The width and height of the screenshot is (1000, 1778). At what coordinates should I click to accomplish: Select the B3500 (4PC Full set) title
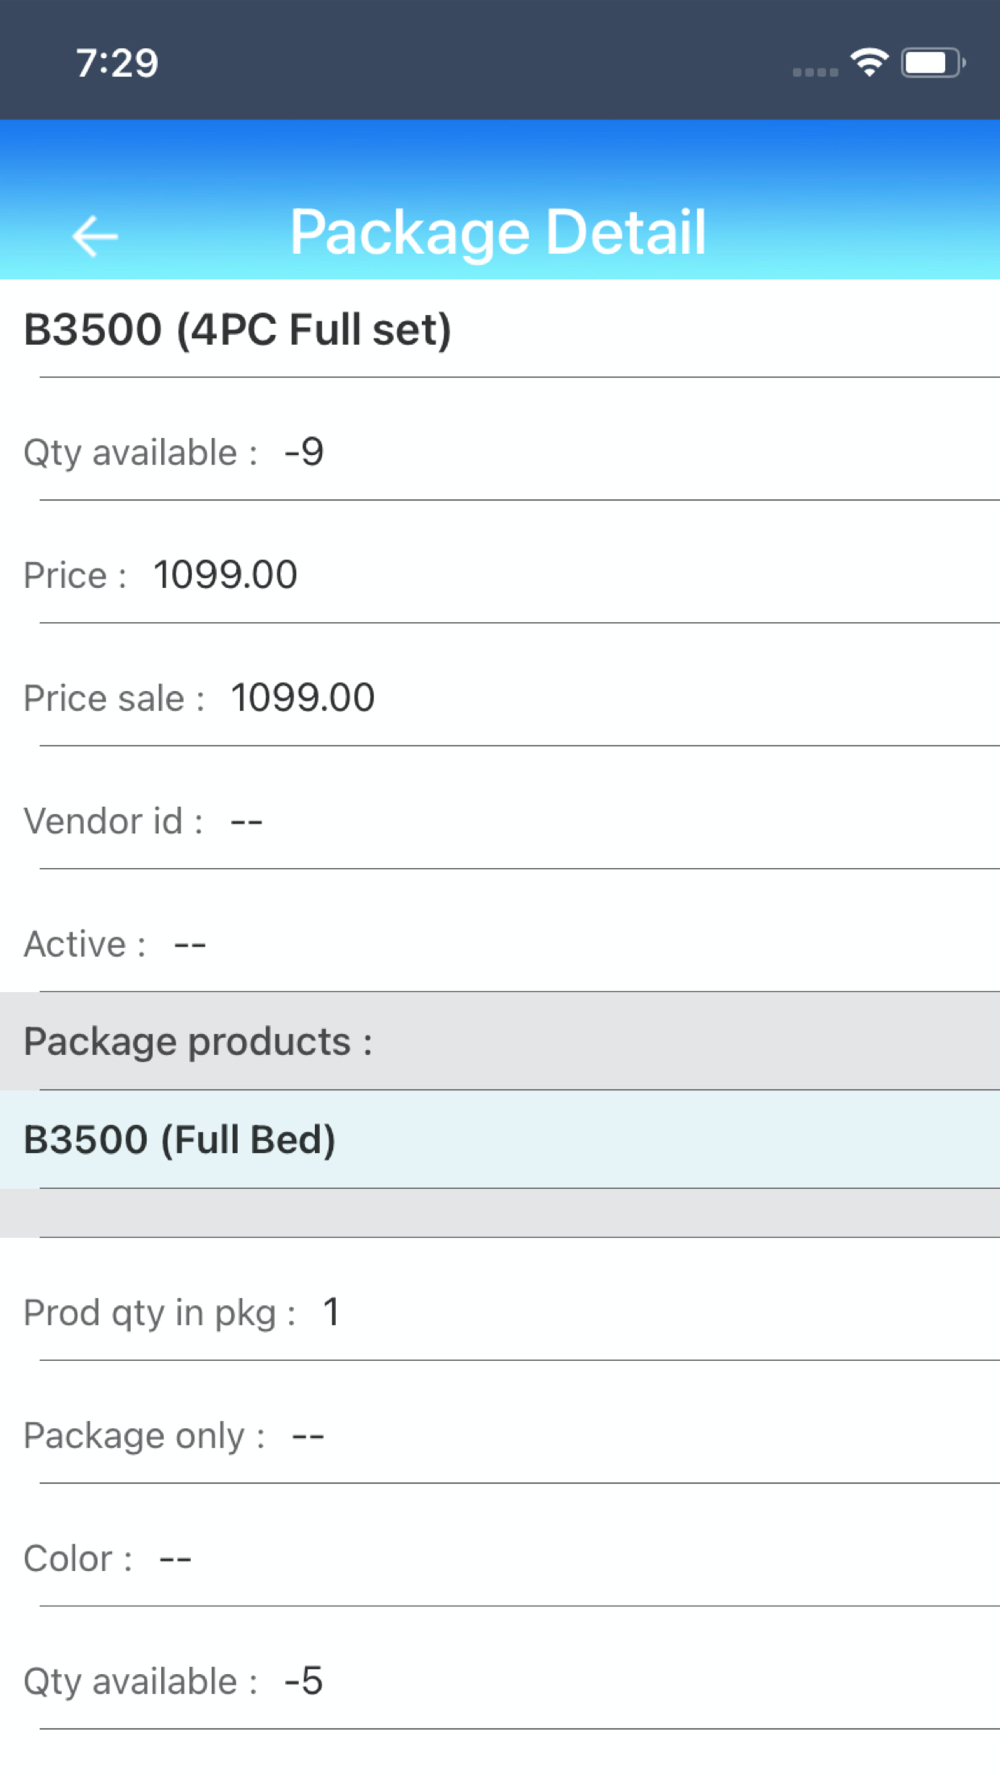coord(238,330)
